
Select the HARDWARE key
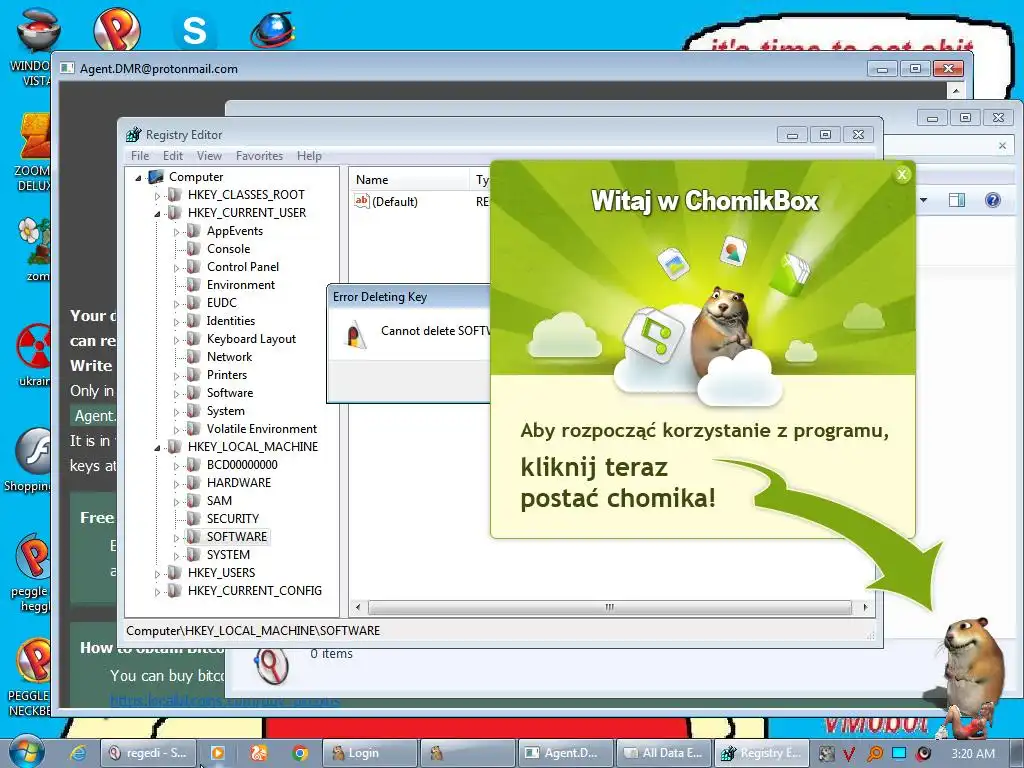point(238,483)
